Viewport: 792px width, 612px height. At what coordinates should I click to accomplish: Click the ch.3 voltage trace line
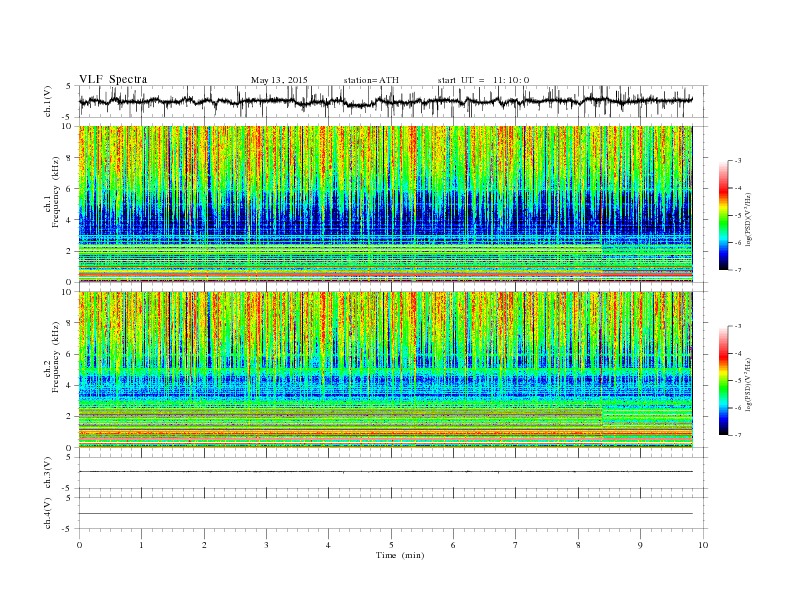click(385, 472)
